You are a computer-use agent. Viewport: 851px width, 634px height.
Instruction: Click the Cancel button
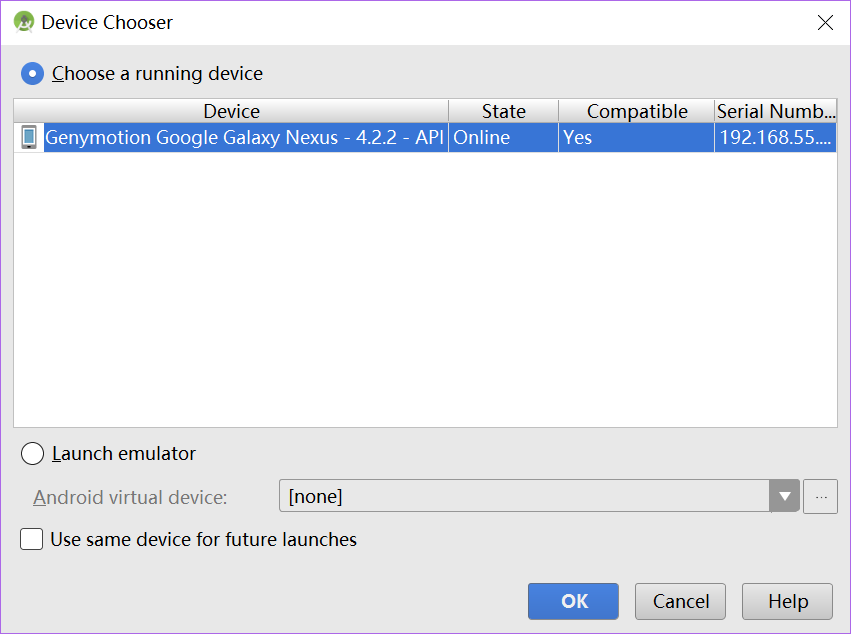[681, 601]
